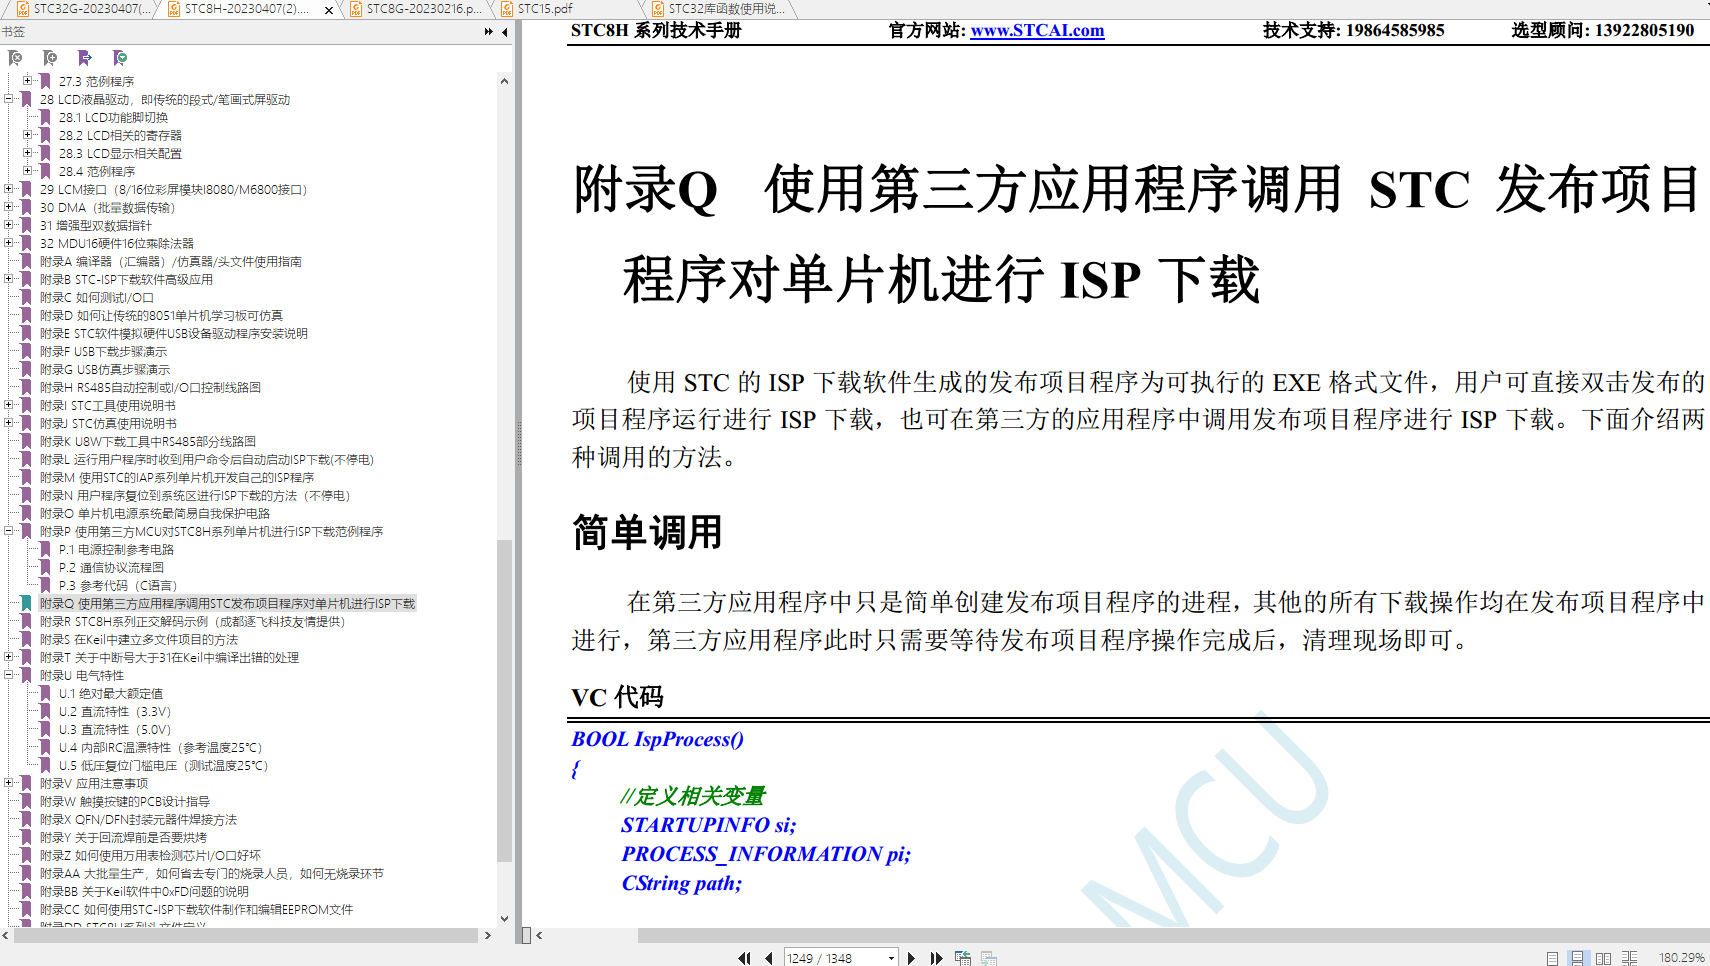Screen dimensions: 1710x966
Task: Go to the next page
Action: (911, 958)
